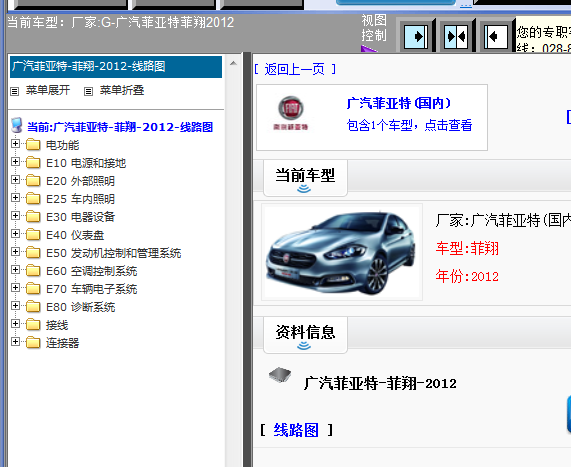Click the left panel scroll-up arrow
The image size is (571, 467).
233,63
